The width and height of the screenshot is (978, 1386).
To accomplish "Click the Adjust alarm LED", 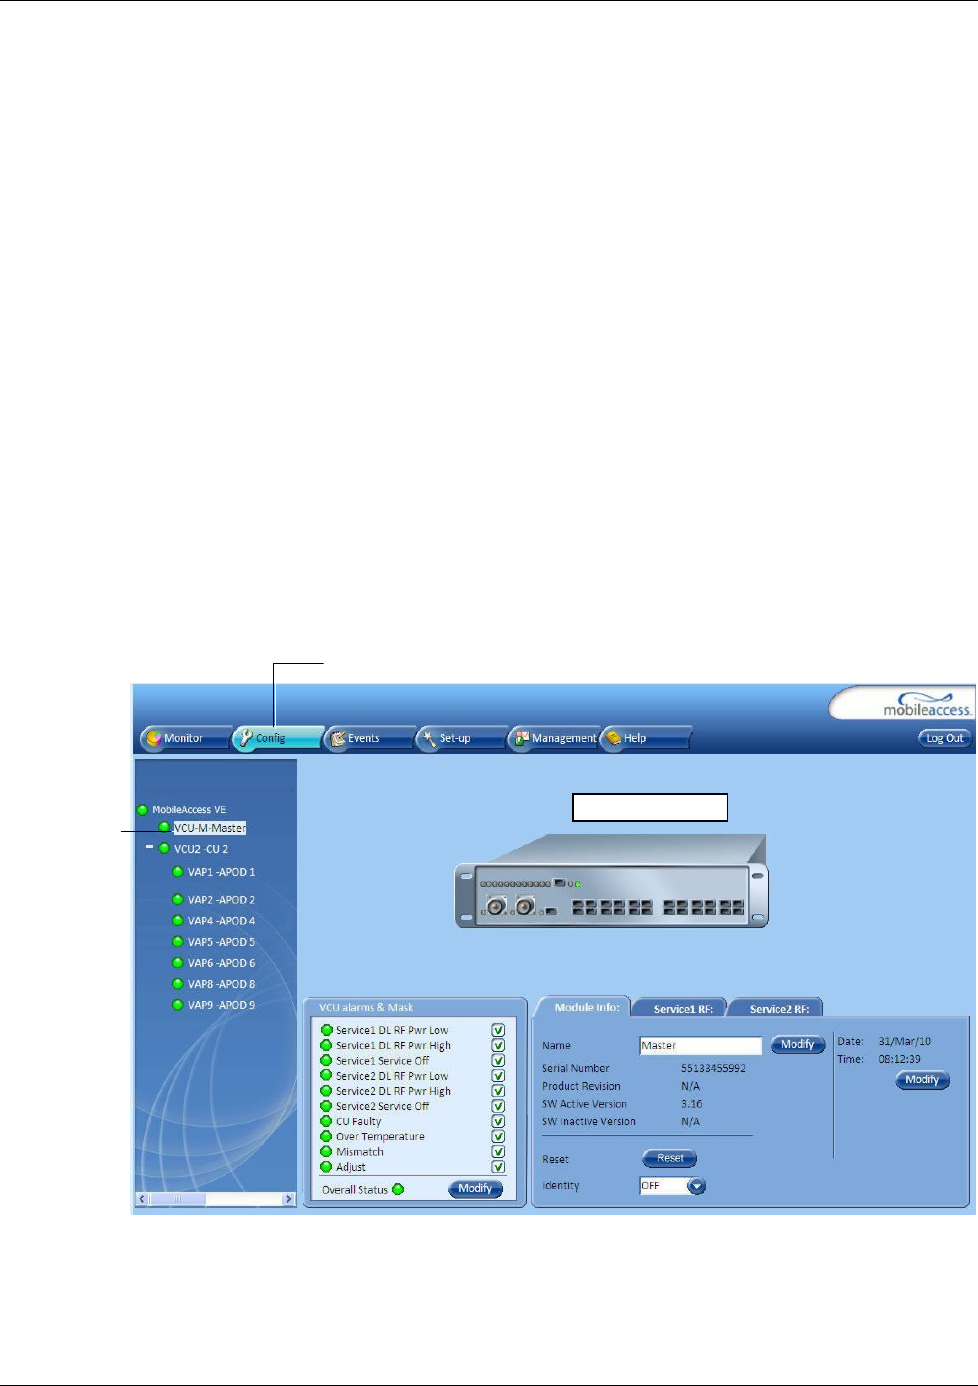I will pyautogui.click(x=326, y=1166).
